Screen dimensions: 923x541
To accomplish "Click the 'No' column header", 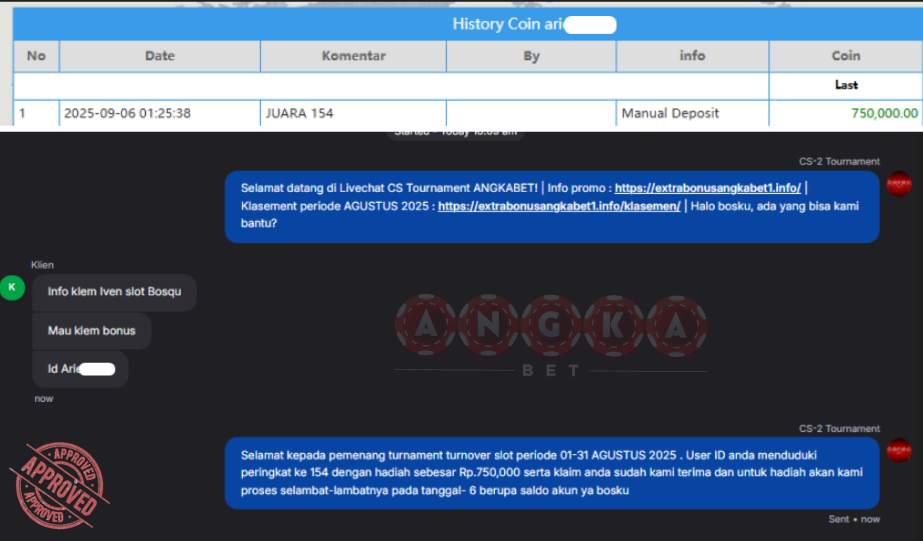I will (x=36, y=56).
